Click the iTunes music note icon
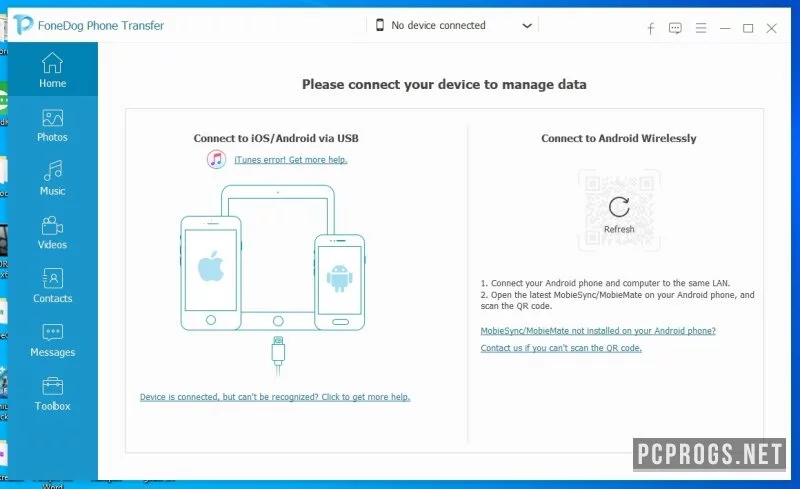 [216, 159]
